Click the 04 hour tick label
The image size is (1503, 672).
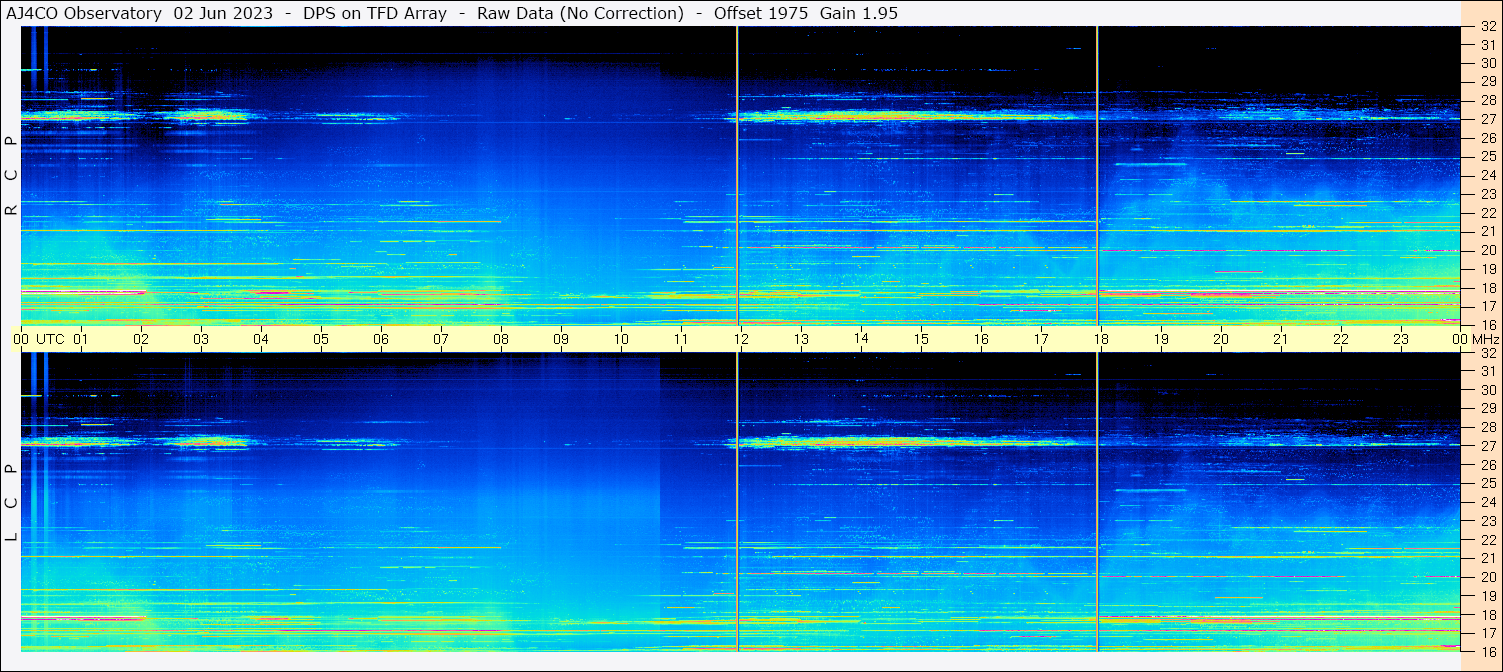[x=261, y=339]
